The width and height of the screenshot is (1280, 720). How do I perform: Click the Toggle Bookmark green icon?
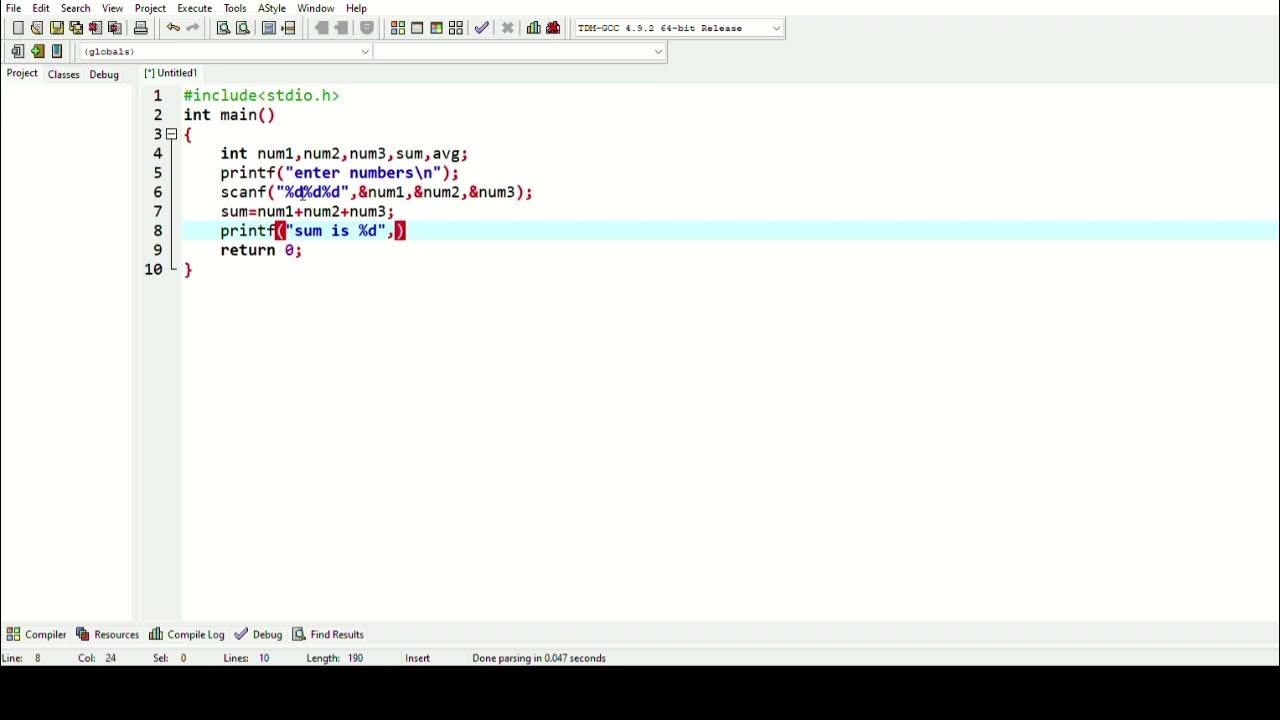point(38,51)
